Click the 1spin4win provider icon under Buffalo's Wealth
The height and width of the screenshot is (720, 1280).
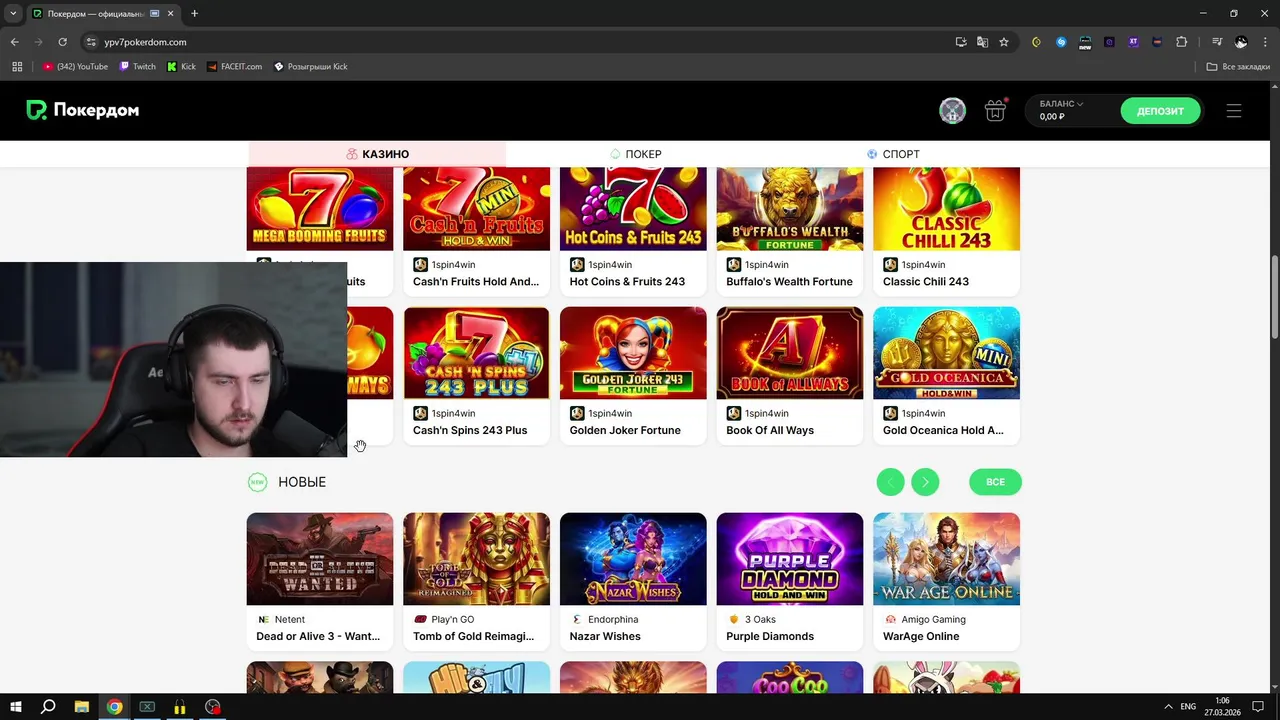[x=734, y=265]
